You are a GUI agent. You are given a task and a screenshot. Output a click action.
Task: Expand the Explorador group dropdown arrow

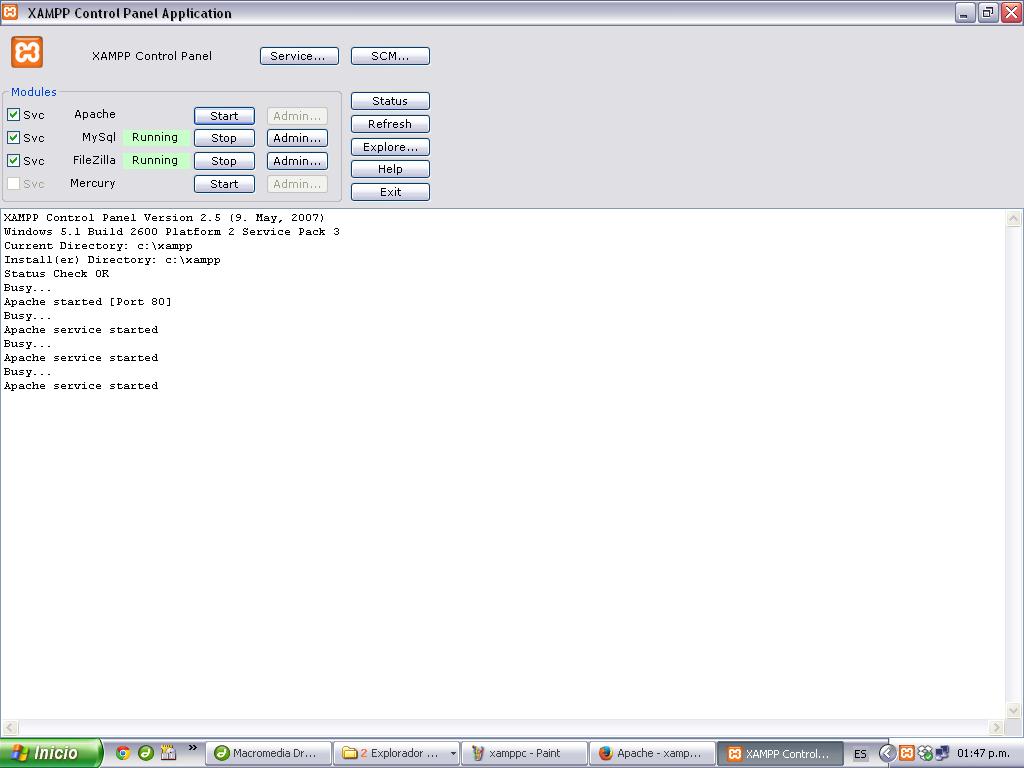click(453, 754)
